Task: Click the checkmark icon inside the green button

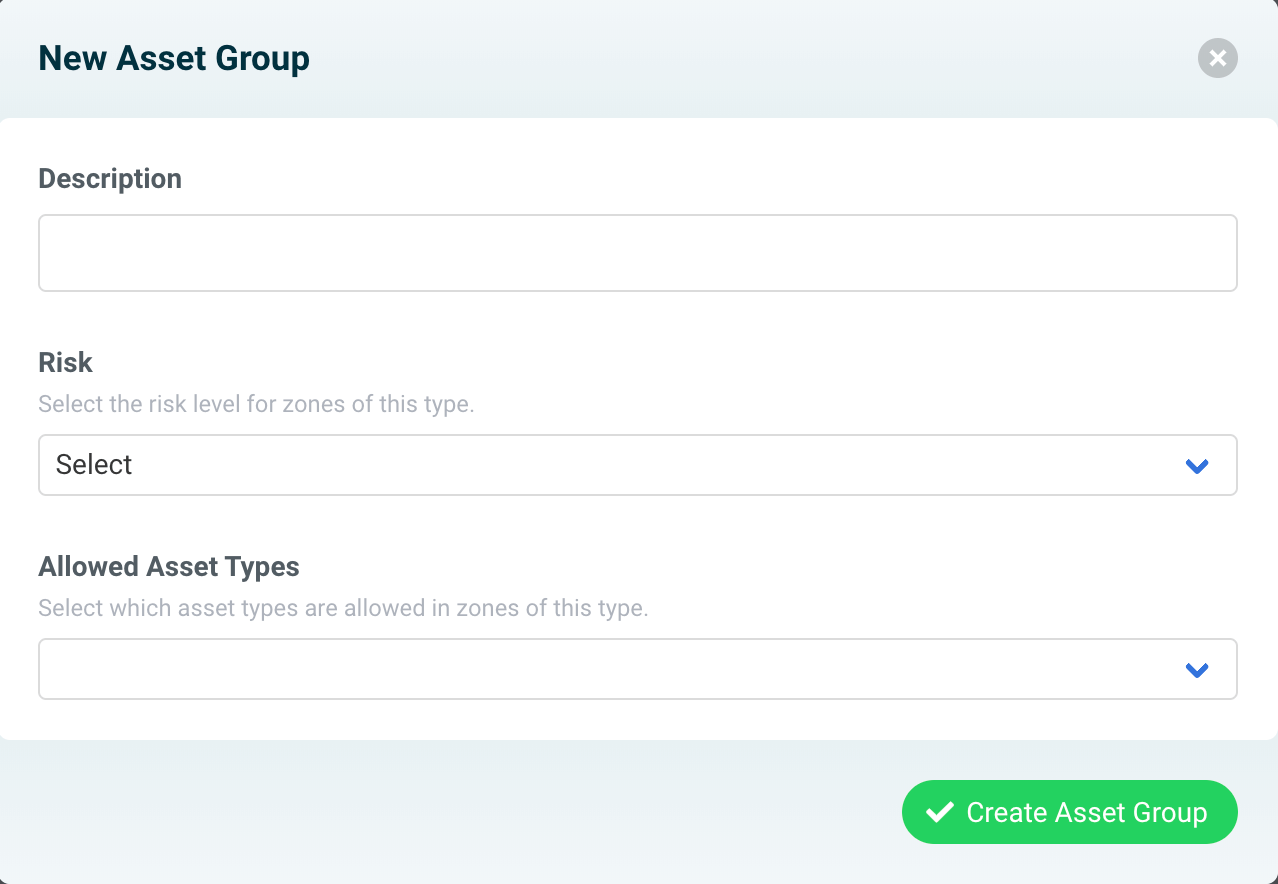Action: (x=938, y=812)
